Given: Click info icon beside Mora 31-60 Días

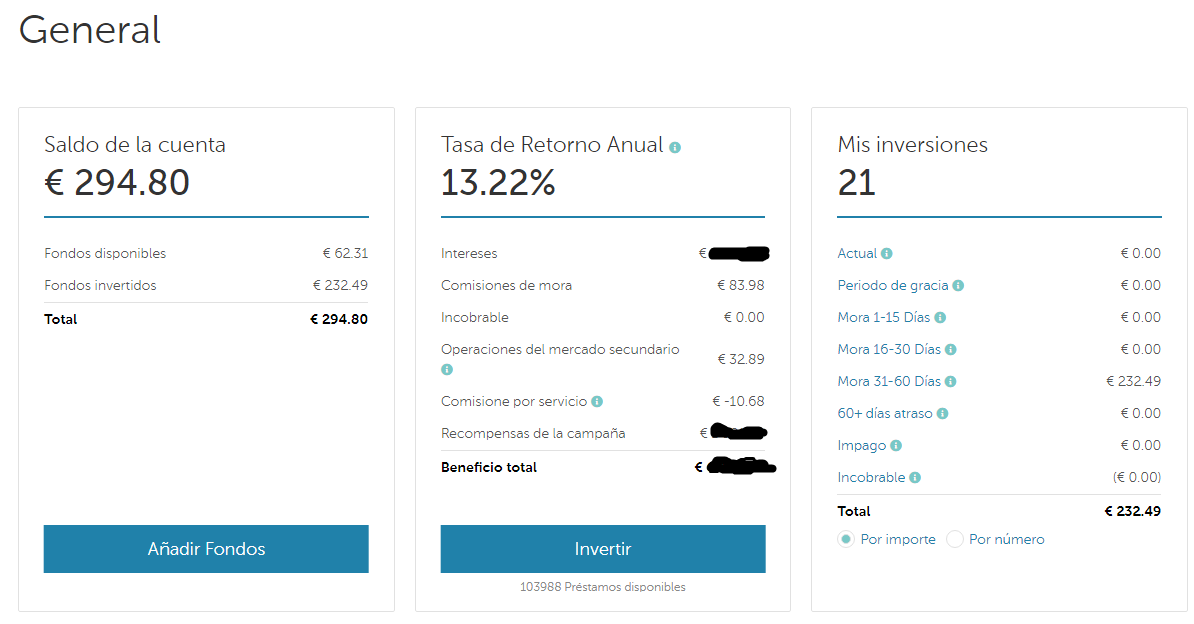Looking at the screenshot, I should [x=951, y=382].
